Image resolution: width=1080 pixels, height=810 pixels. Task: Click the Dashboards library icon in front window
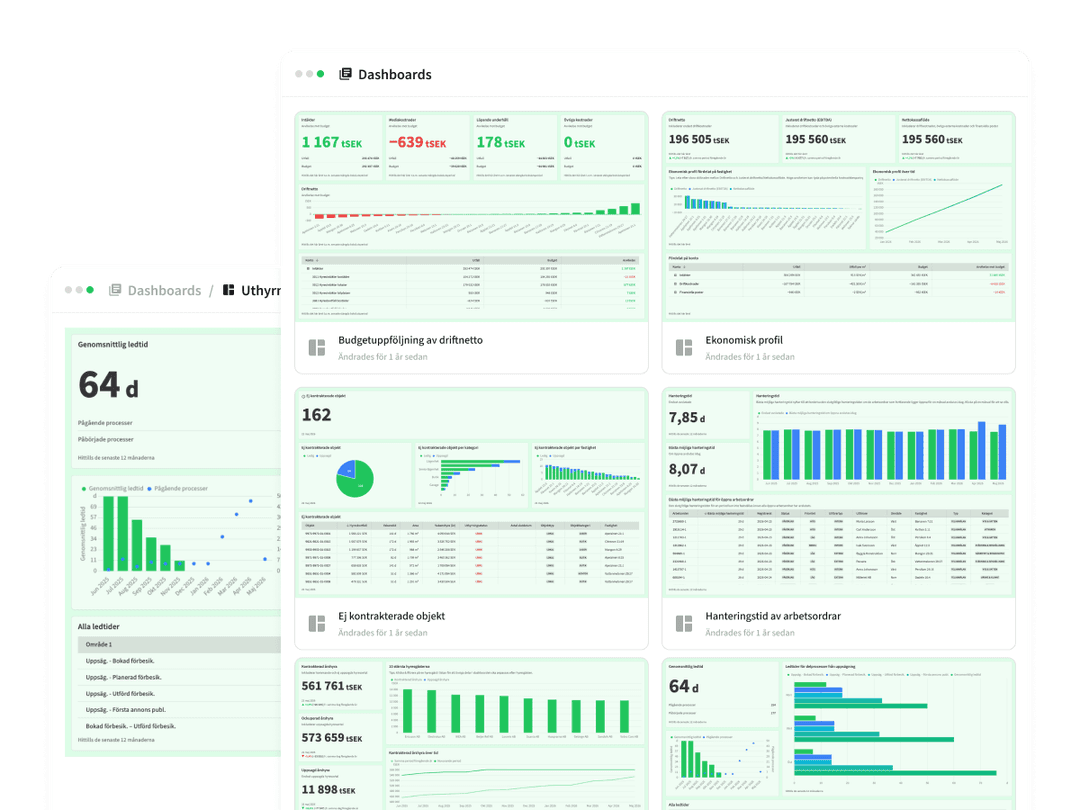(x=345, y=74)
